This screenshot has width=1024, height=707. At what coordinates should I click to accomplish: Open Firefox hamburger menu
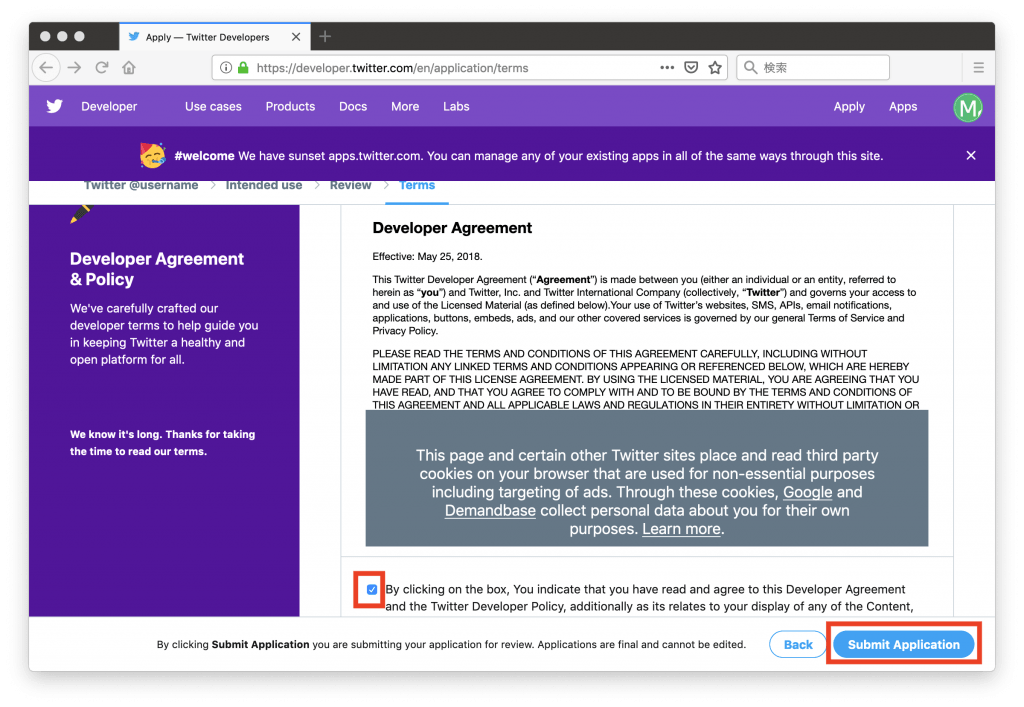[x=978, y=68]
